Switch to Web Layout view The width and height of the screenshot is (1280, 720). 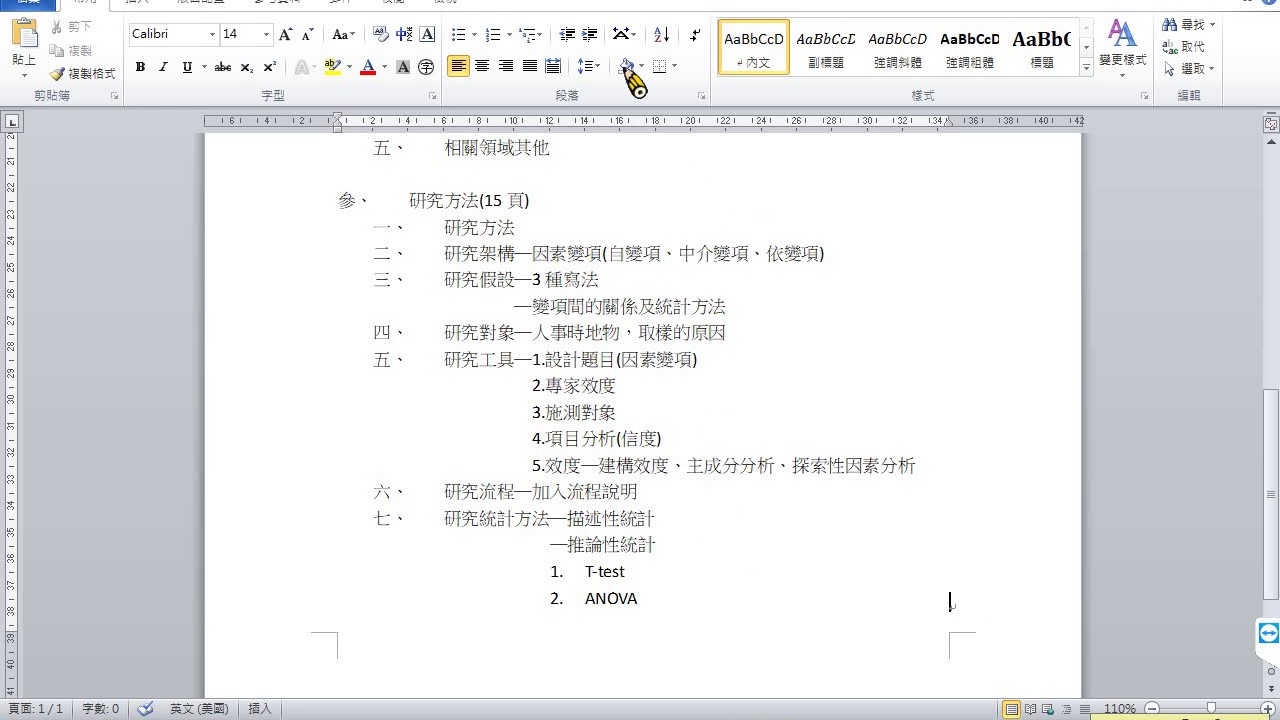coord(1048,709)
